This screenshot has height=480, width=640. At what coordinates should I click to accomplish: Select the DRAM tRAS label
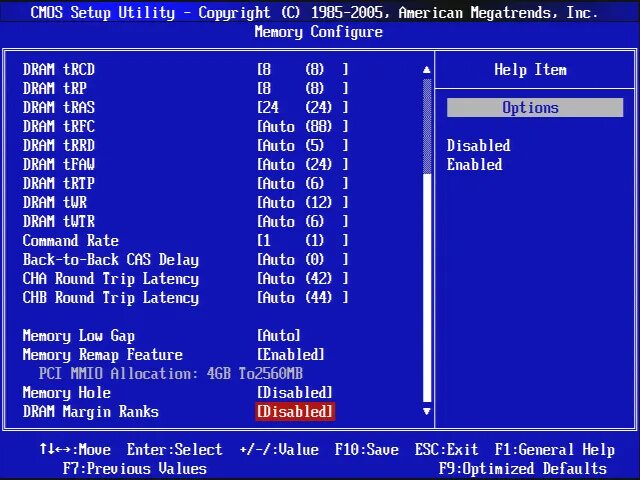point(59,107)
